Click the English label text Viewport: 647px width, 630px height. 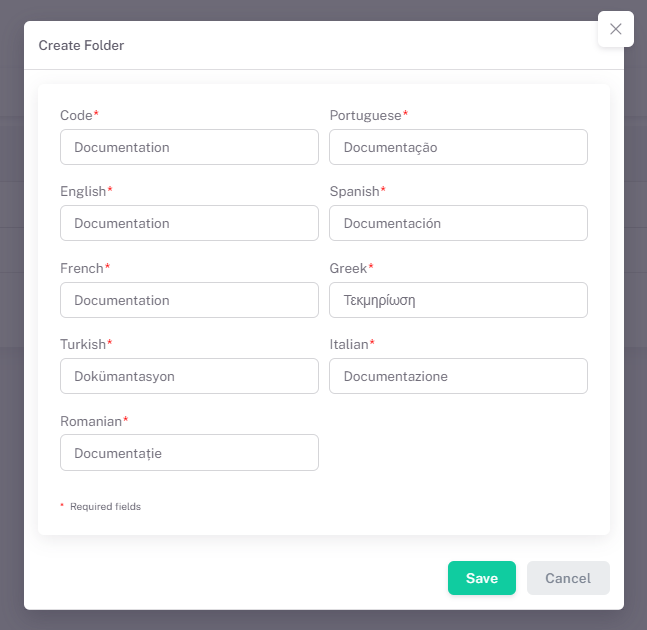click(83, 191)
